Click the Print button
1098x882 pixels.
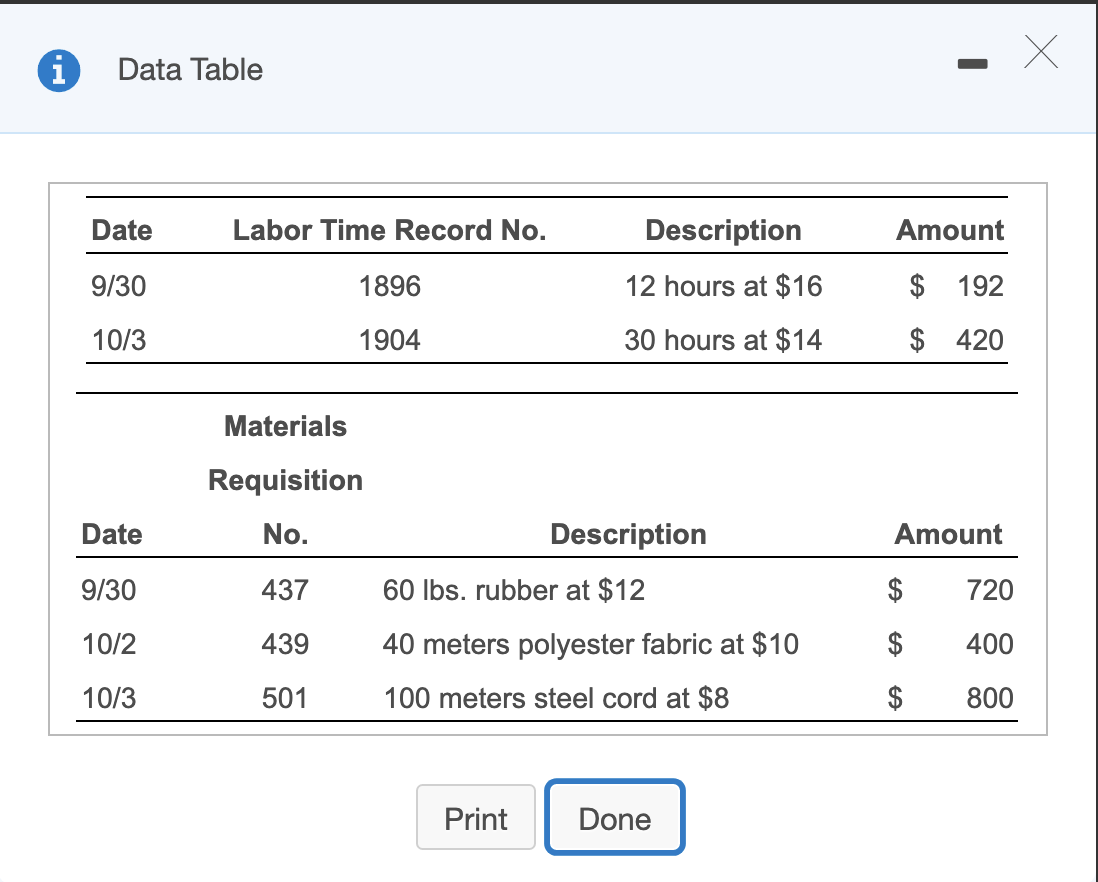475,817
